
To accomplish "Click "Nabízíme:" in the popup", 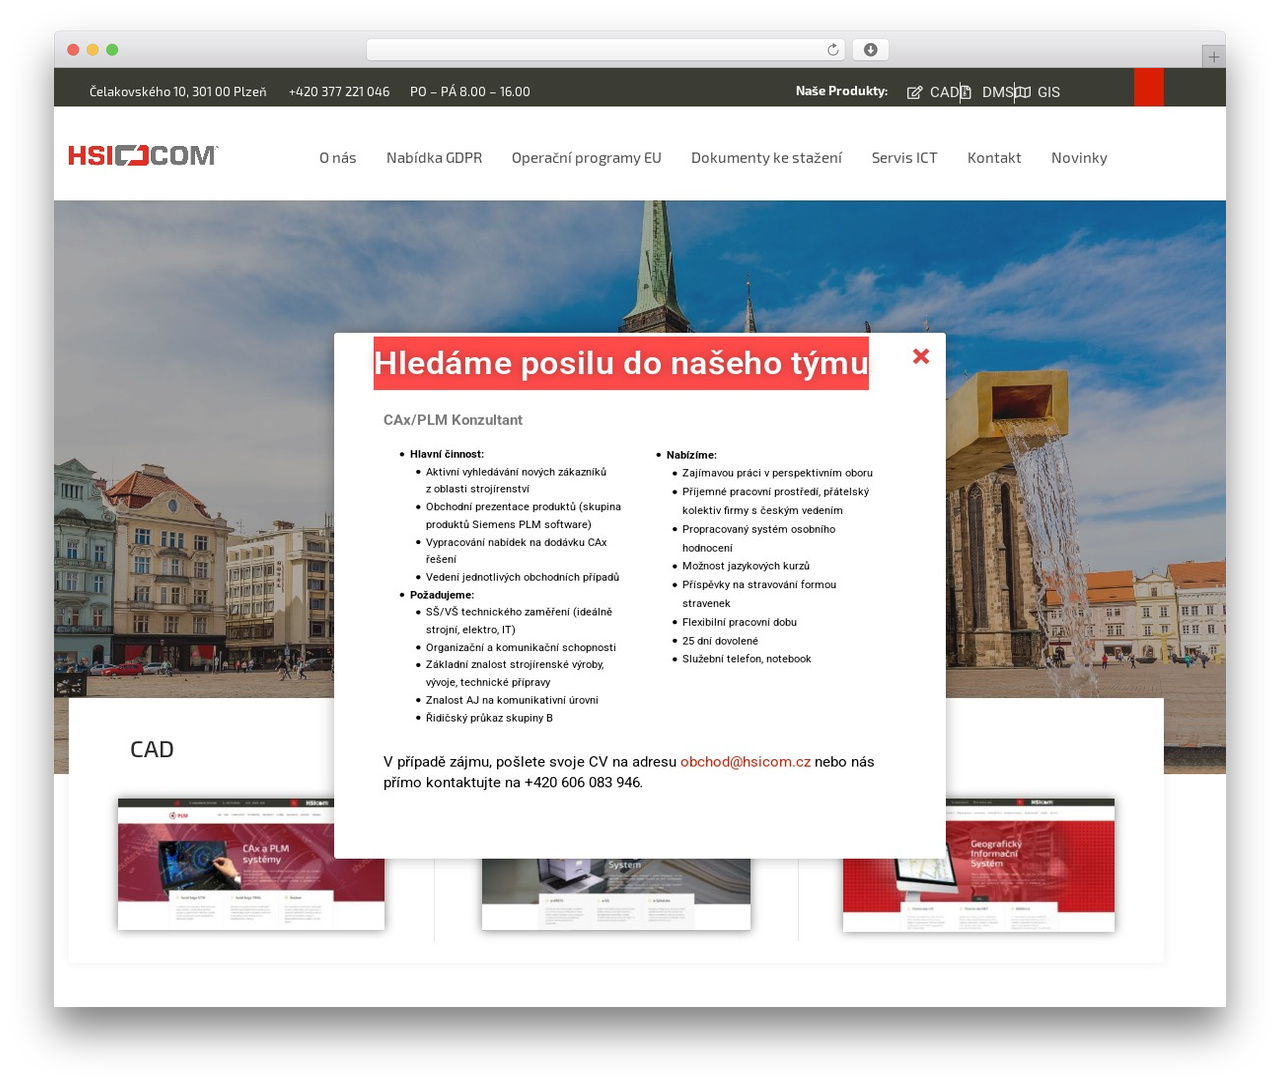I will tap(692, 455).
